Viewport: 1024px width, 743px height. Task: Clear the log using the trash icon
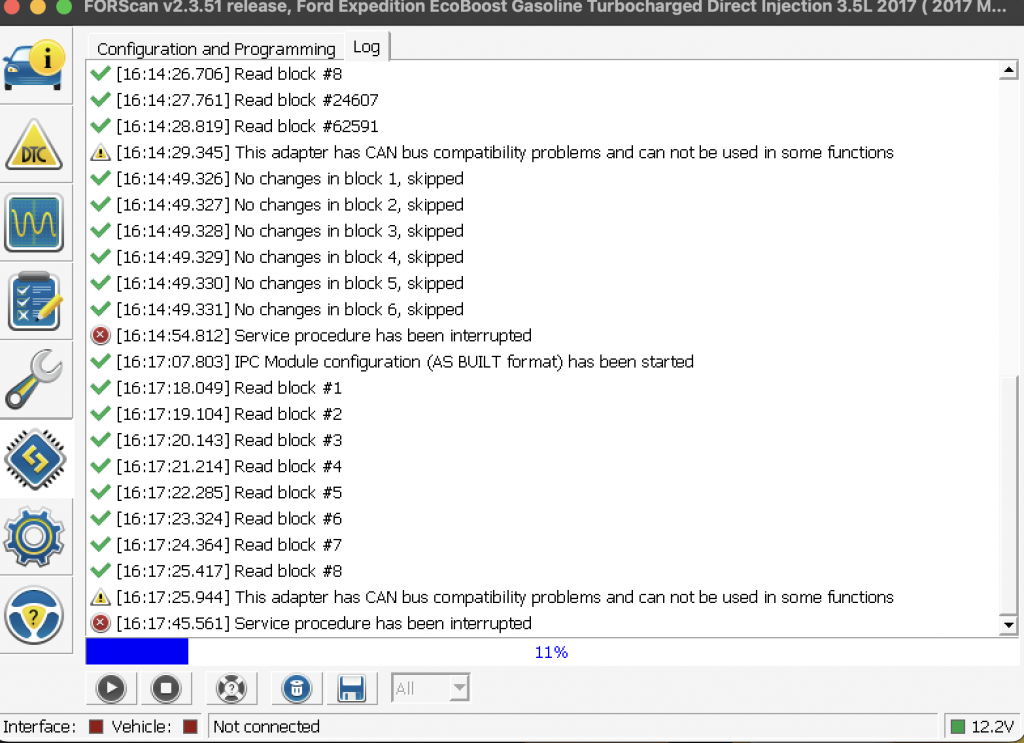coord(296,688)
